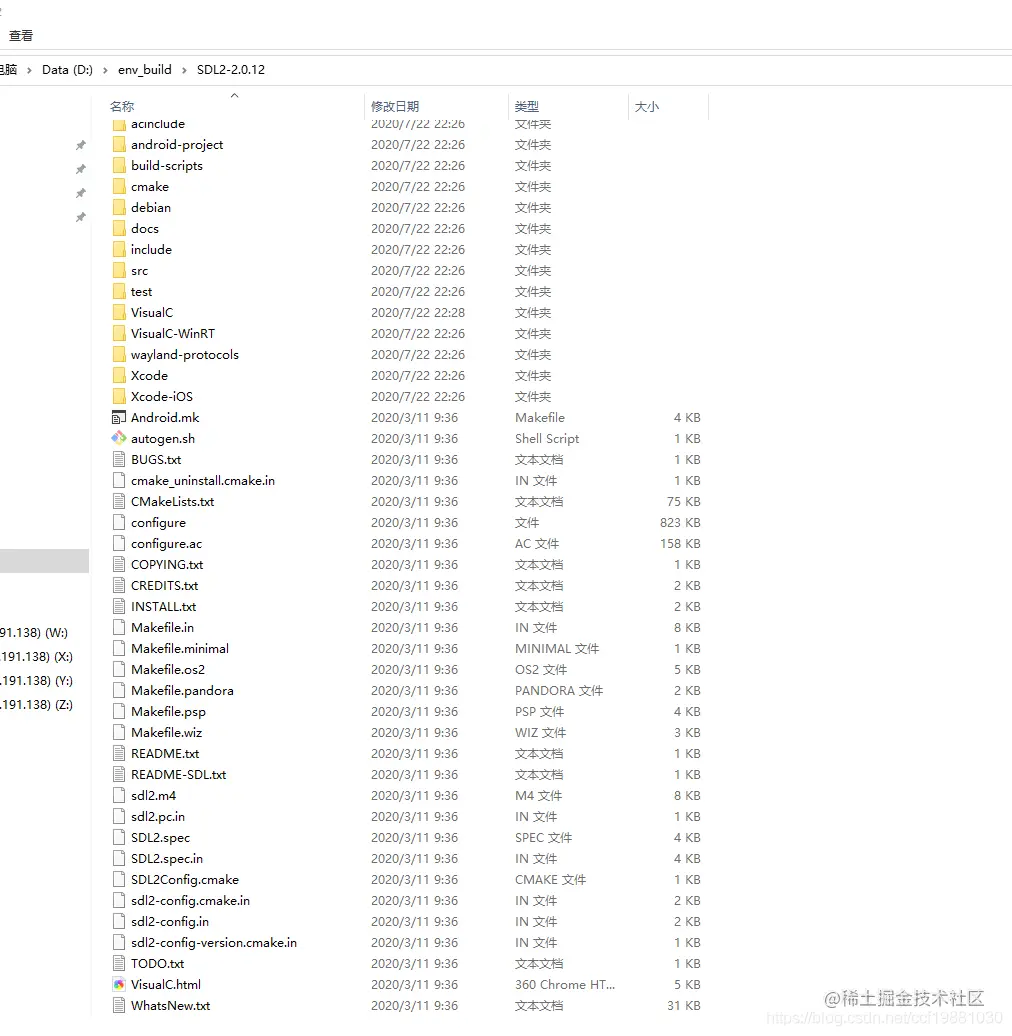Select the README-SDL.txt file name
This screenshot has width=1012, height=1036.
(178, 775)
